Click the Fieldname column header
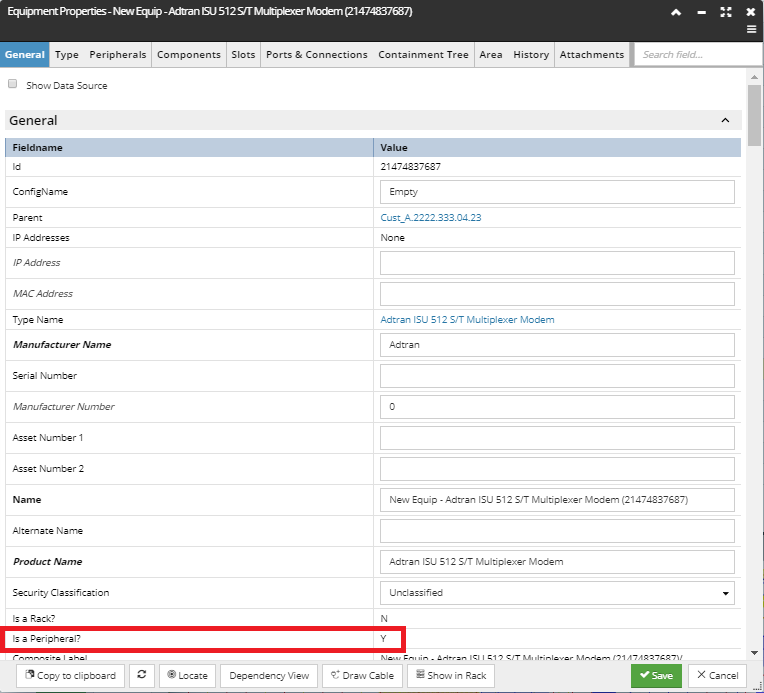Viewport: 764px width, 693px height. 189,148
